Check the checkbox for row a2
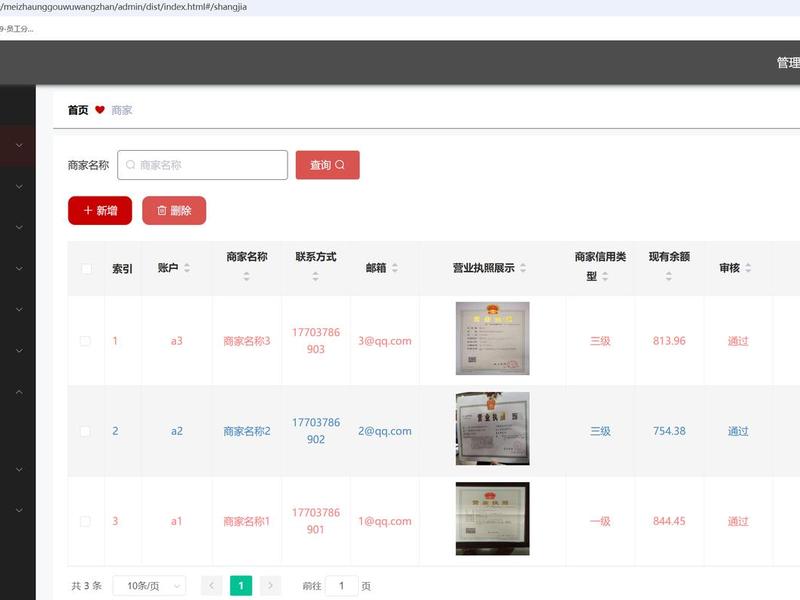 85,431
